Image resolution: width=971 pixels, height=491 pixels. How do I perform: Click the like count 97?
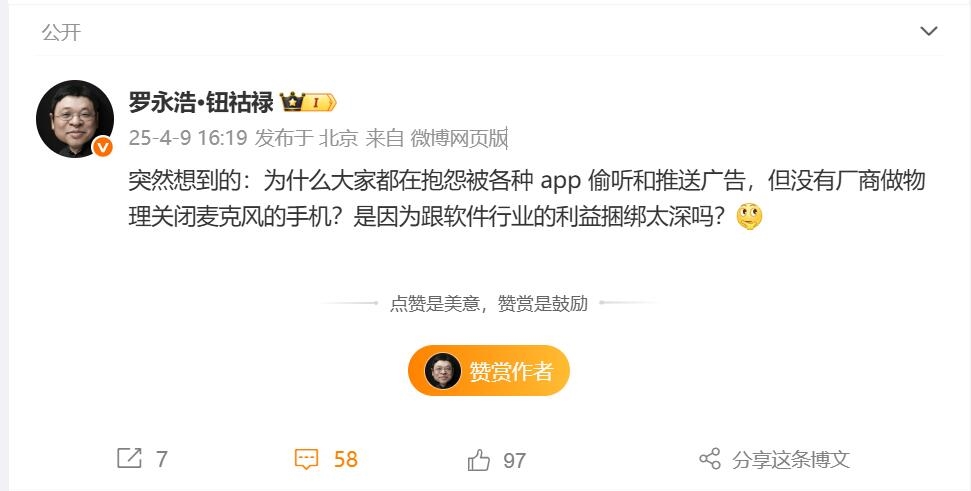tap(514, 460)
